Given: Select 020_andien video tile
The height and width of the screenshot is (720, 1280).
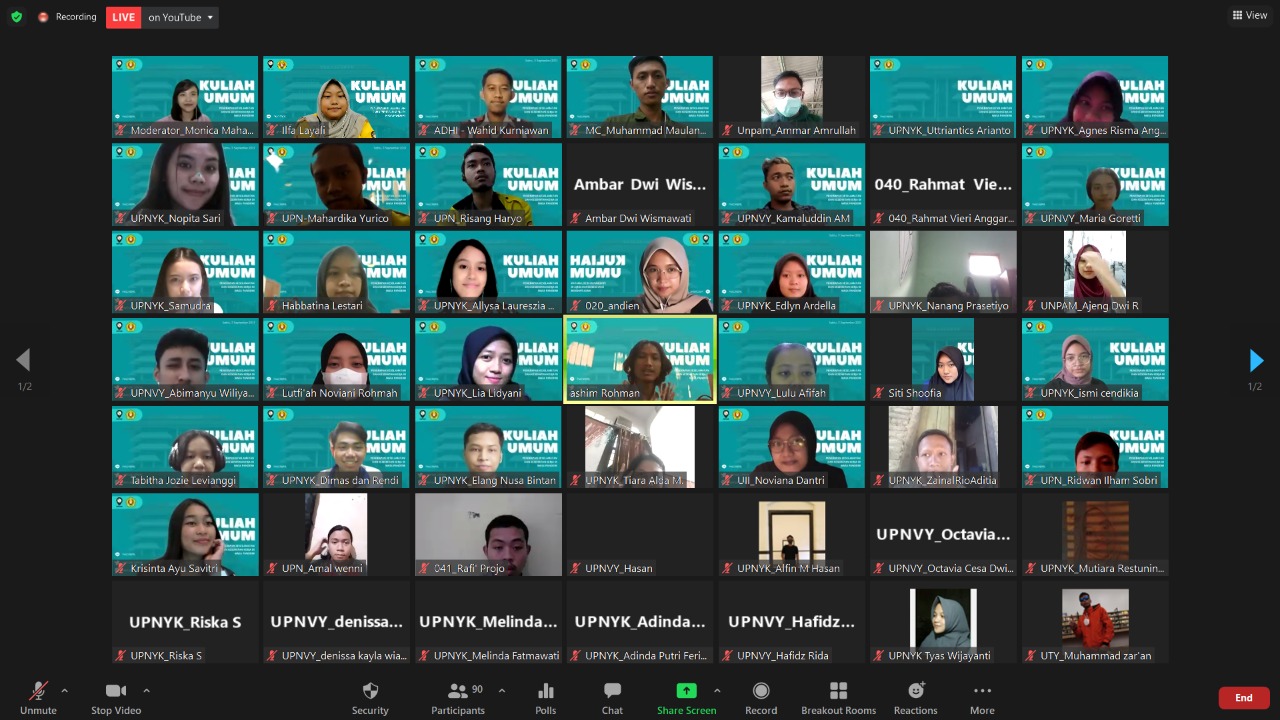Looking at the screenshot, I should (640, 272).
